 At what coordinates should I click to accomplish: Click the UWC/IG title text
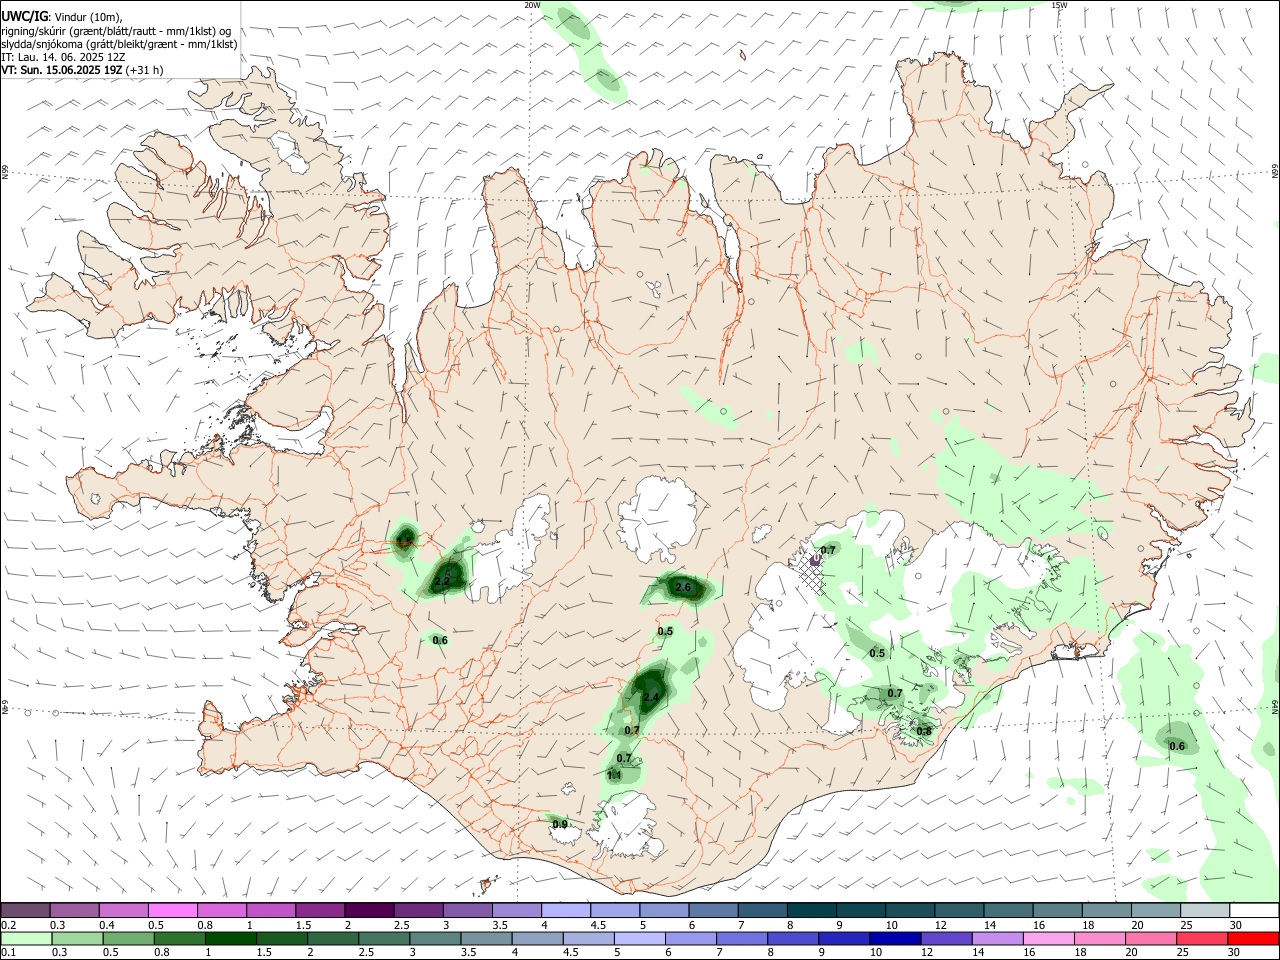pyautogui.click(x=24, y=16)
